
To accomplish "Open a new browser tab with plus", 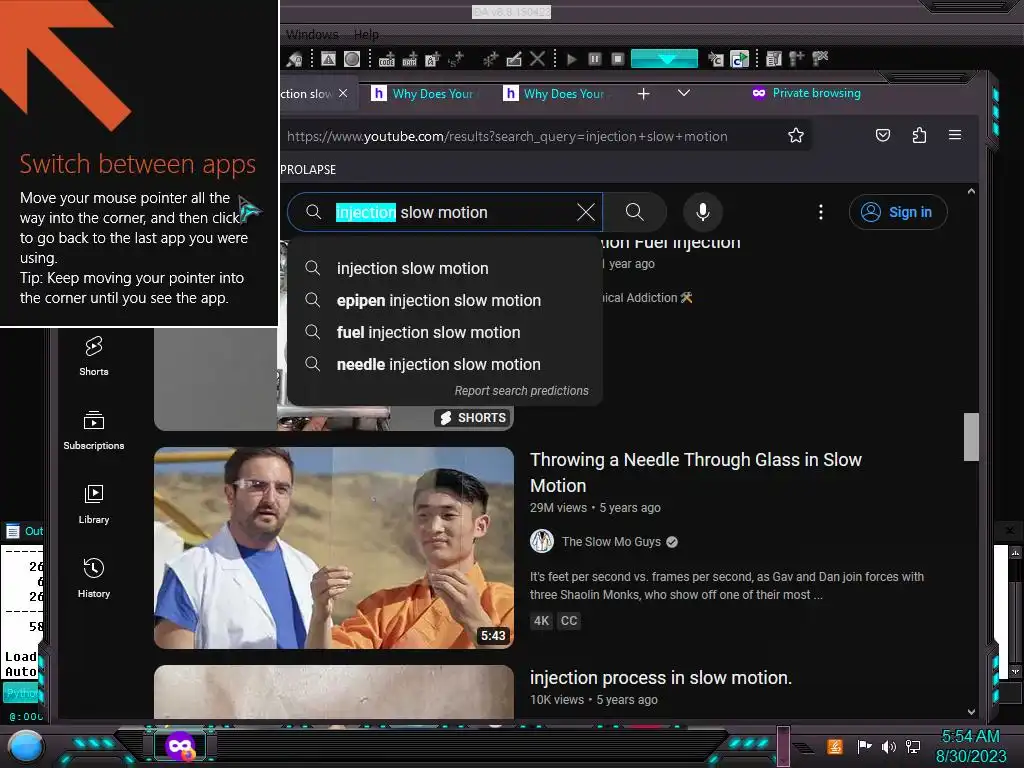I will (643, 94).
